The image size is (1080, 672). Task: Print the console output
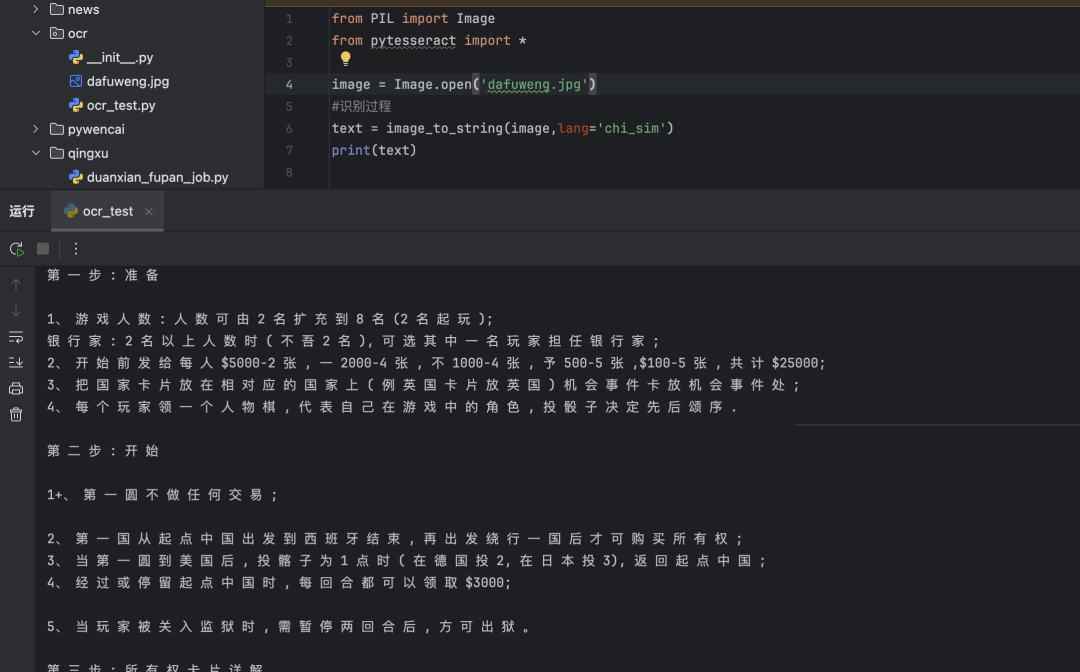(x=16, y=388)
